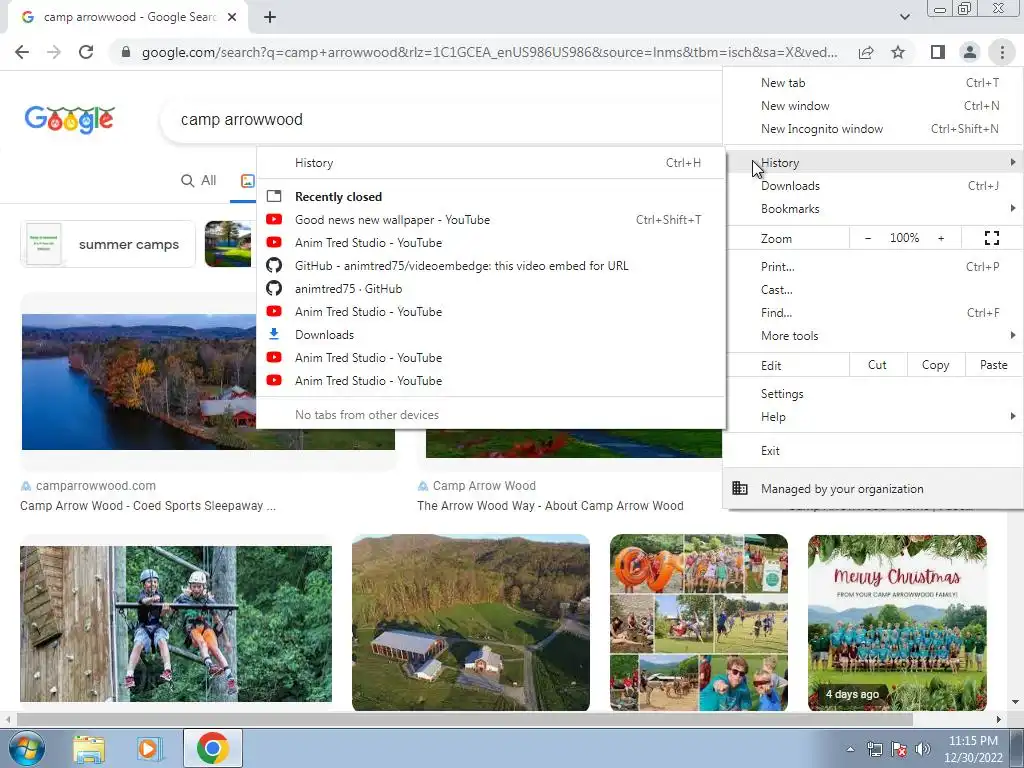Click the forward navigation arrow
The image size is (1024, 768).
(x=54, y=52)
